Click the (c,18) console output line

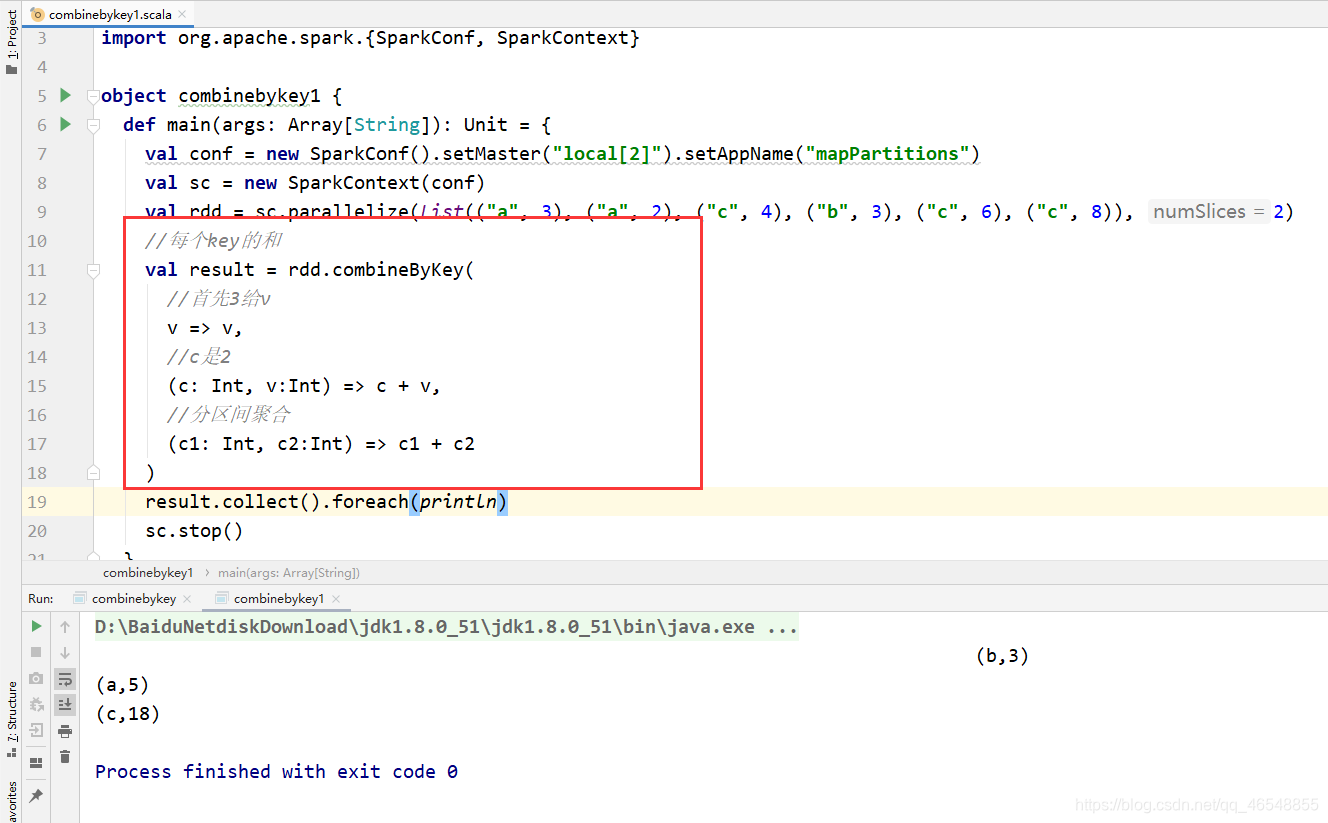128,714
